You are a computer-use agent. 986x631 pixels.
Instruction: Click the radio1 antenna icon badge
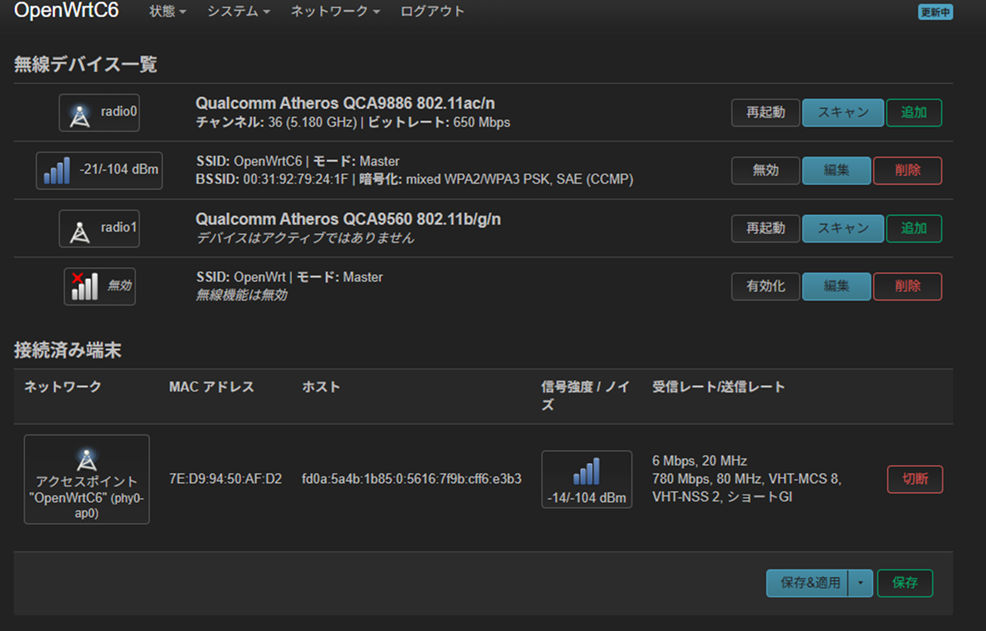[x=99, y=228]
